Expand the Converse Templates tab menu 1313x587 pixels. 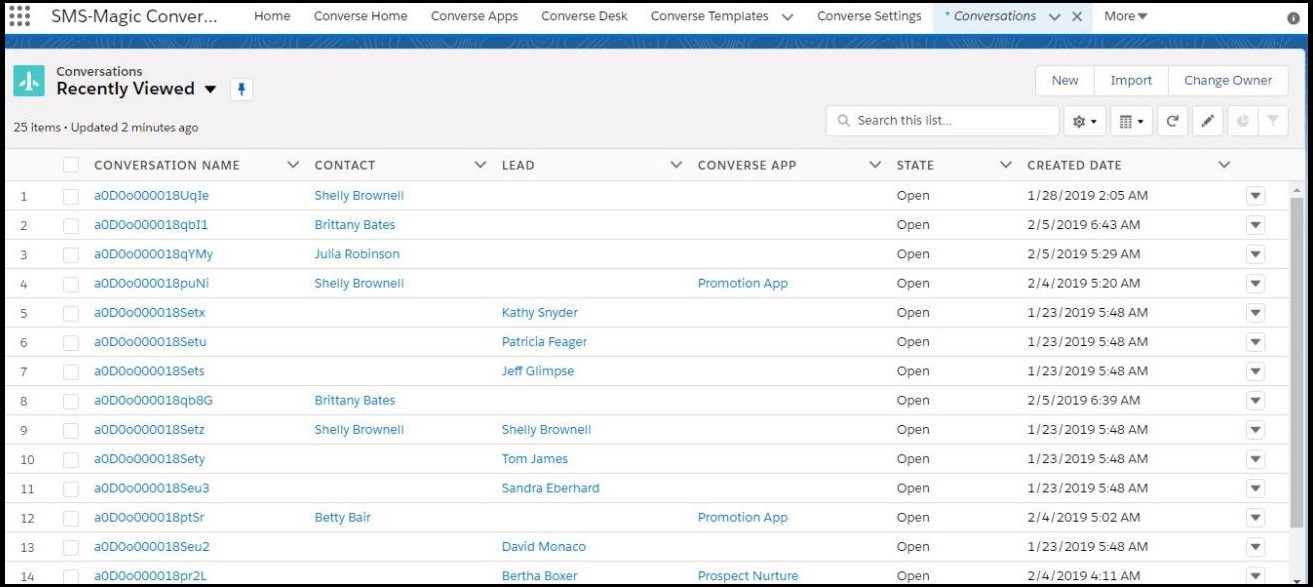(x=788, y=17)
